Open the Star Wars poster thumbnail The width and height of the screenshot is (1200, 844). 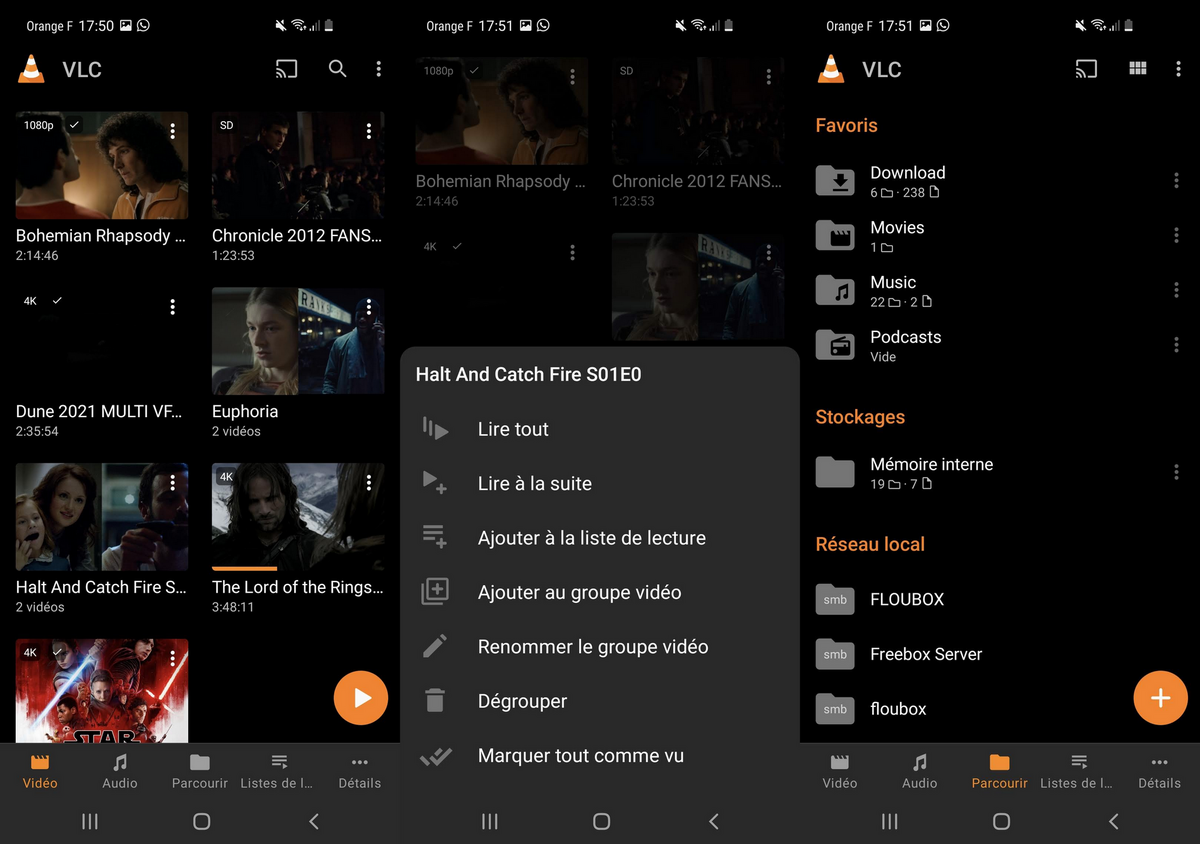102,691
